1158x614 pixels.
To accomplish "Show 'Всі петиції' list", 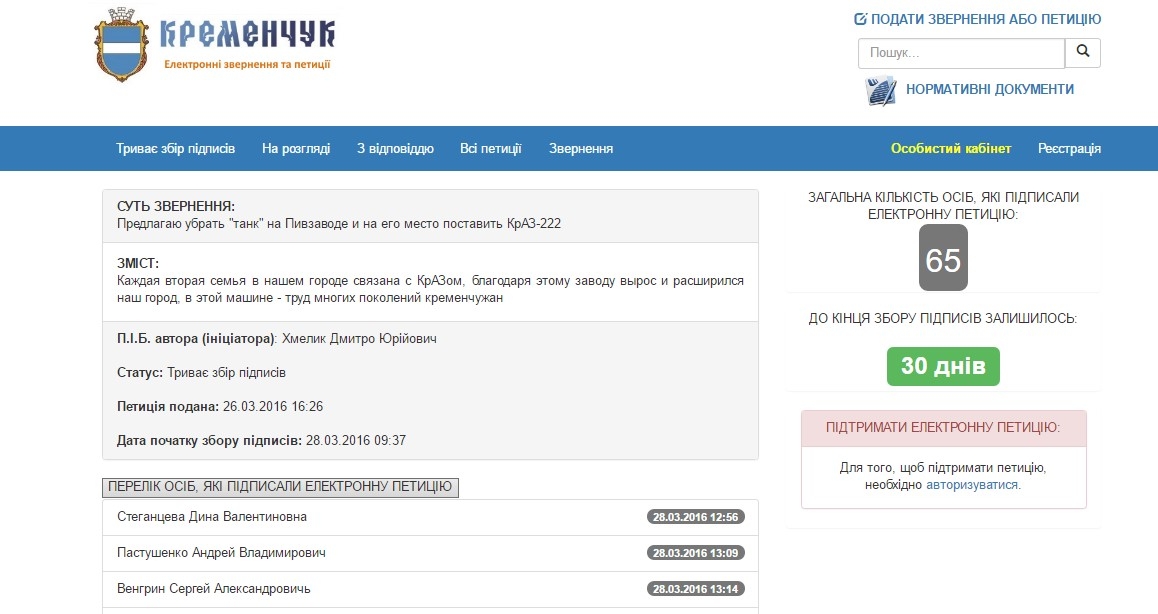I will [x=490, y=148].
